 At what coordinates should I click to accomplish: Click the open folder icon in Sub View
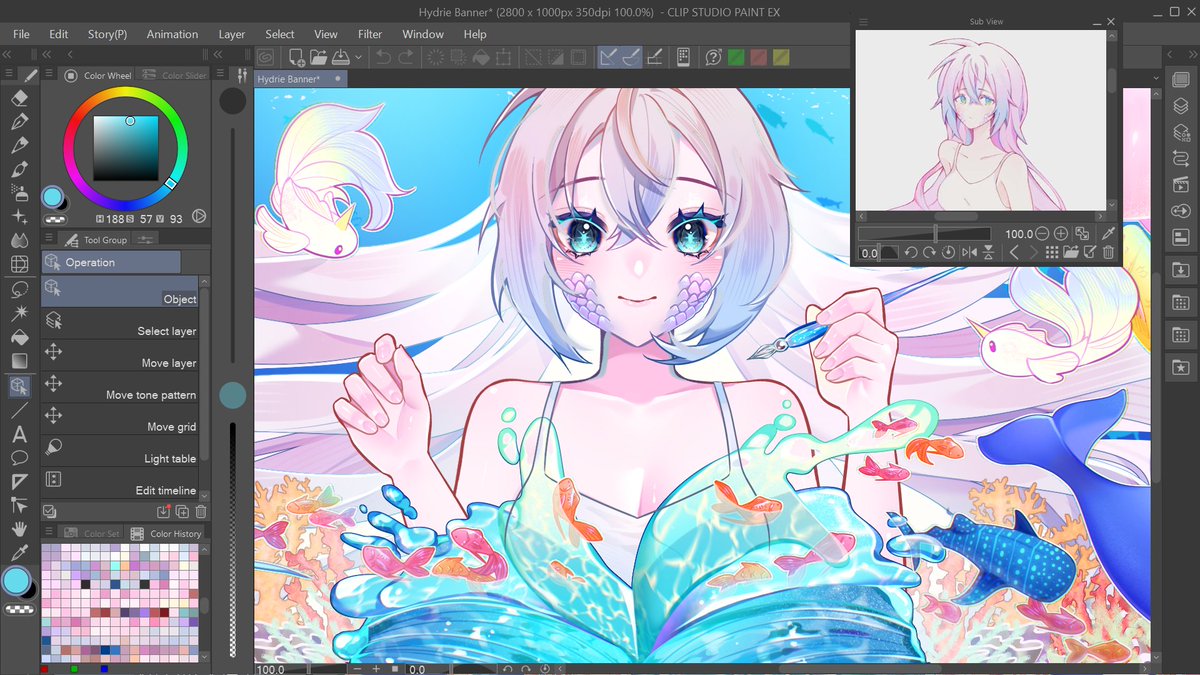point(1071,253)
